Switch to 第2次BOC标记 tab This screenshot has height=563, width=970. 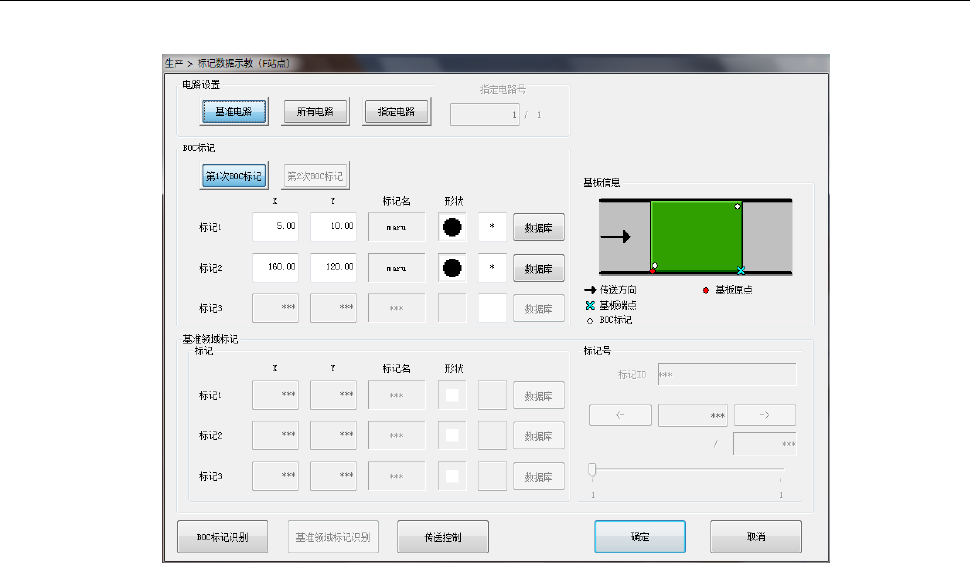pyautogui.click(x=315, y=177)
